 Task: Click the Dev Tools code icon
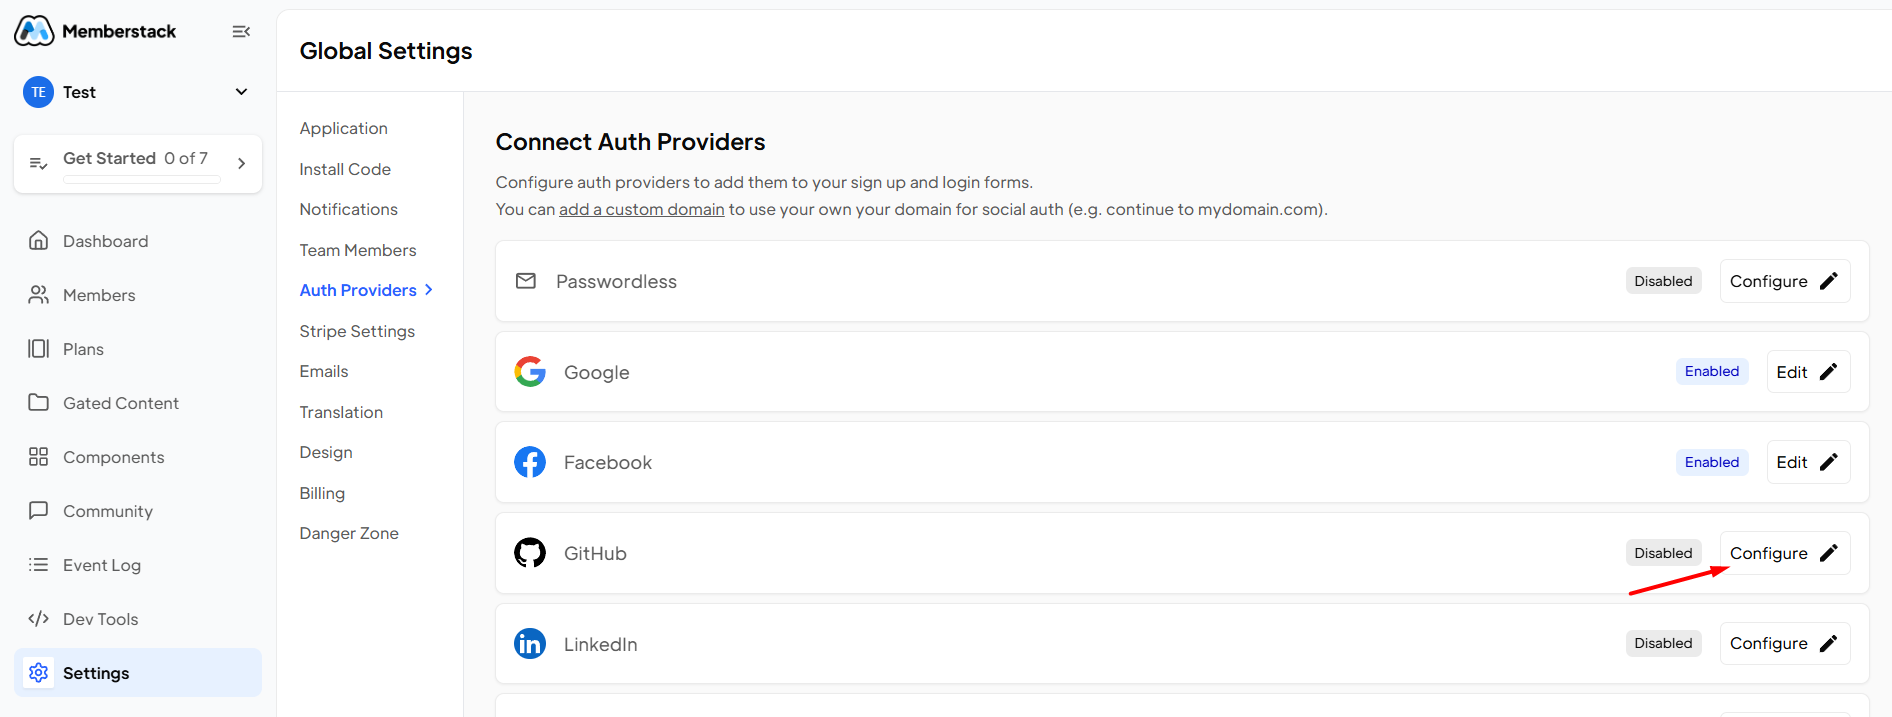point(39,619)
